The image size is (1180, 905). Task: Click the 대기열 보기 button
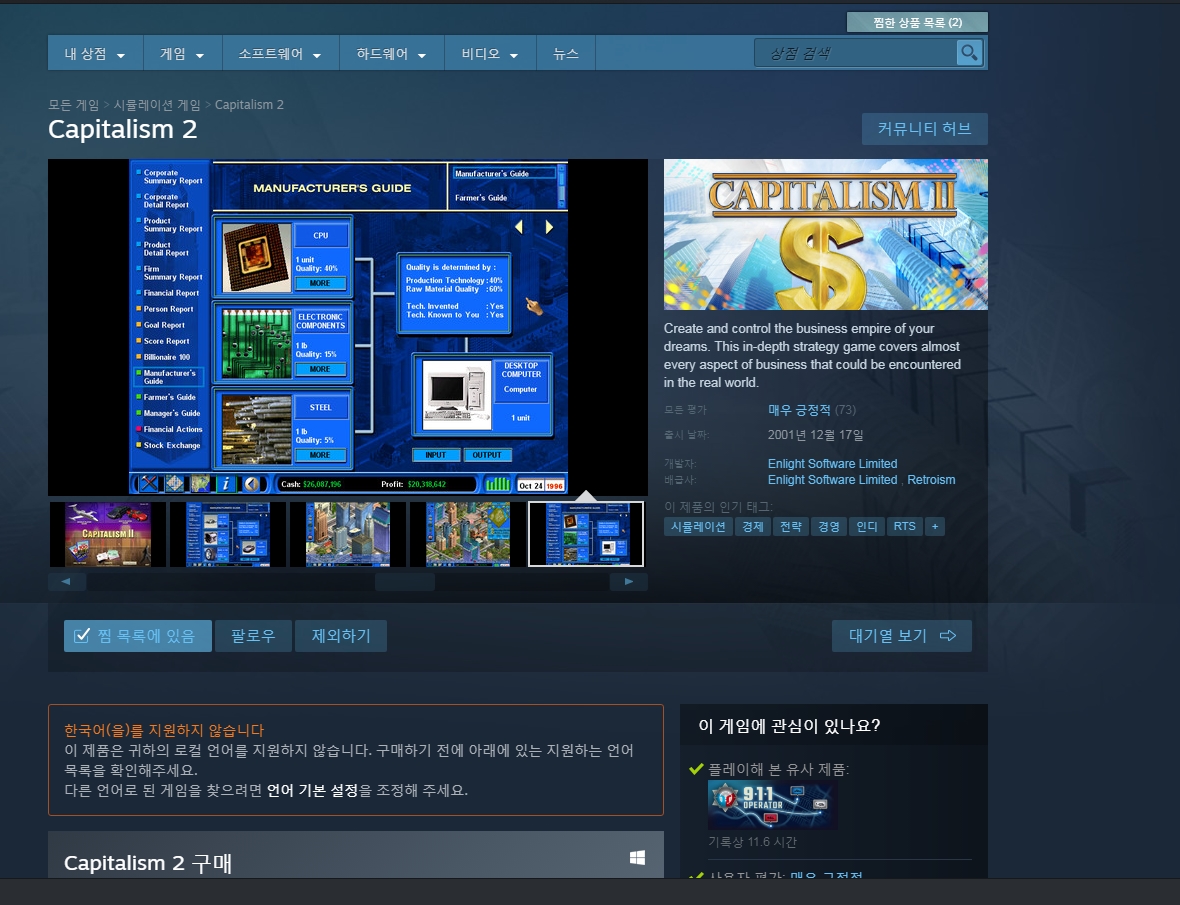[x=902, y=636]
